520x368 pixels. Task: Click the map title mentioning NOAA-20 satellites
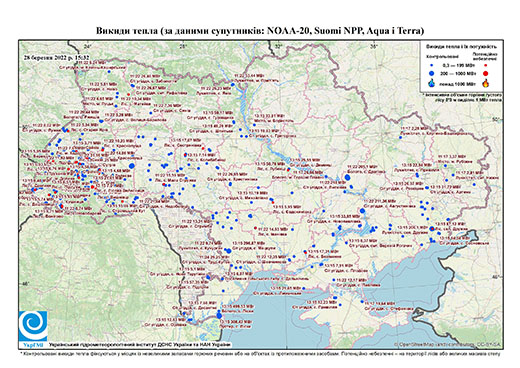260,31
